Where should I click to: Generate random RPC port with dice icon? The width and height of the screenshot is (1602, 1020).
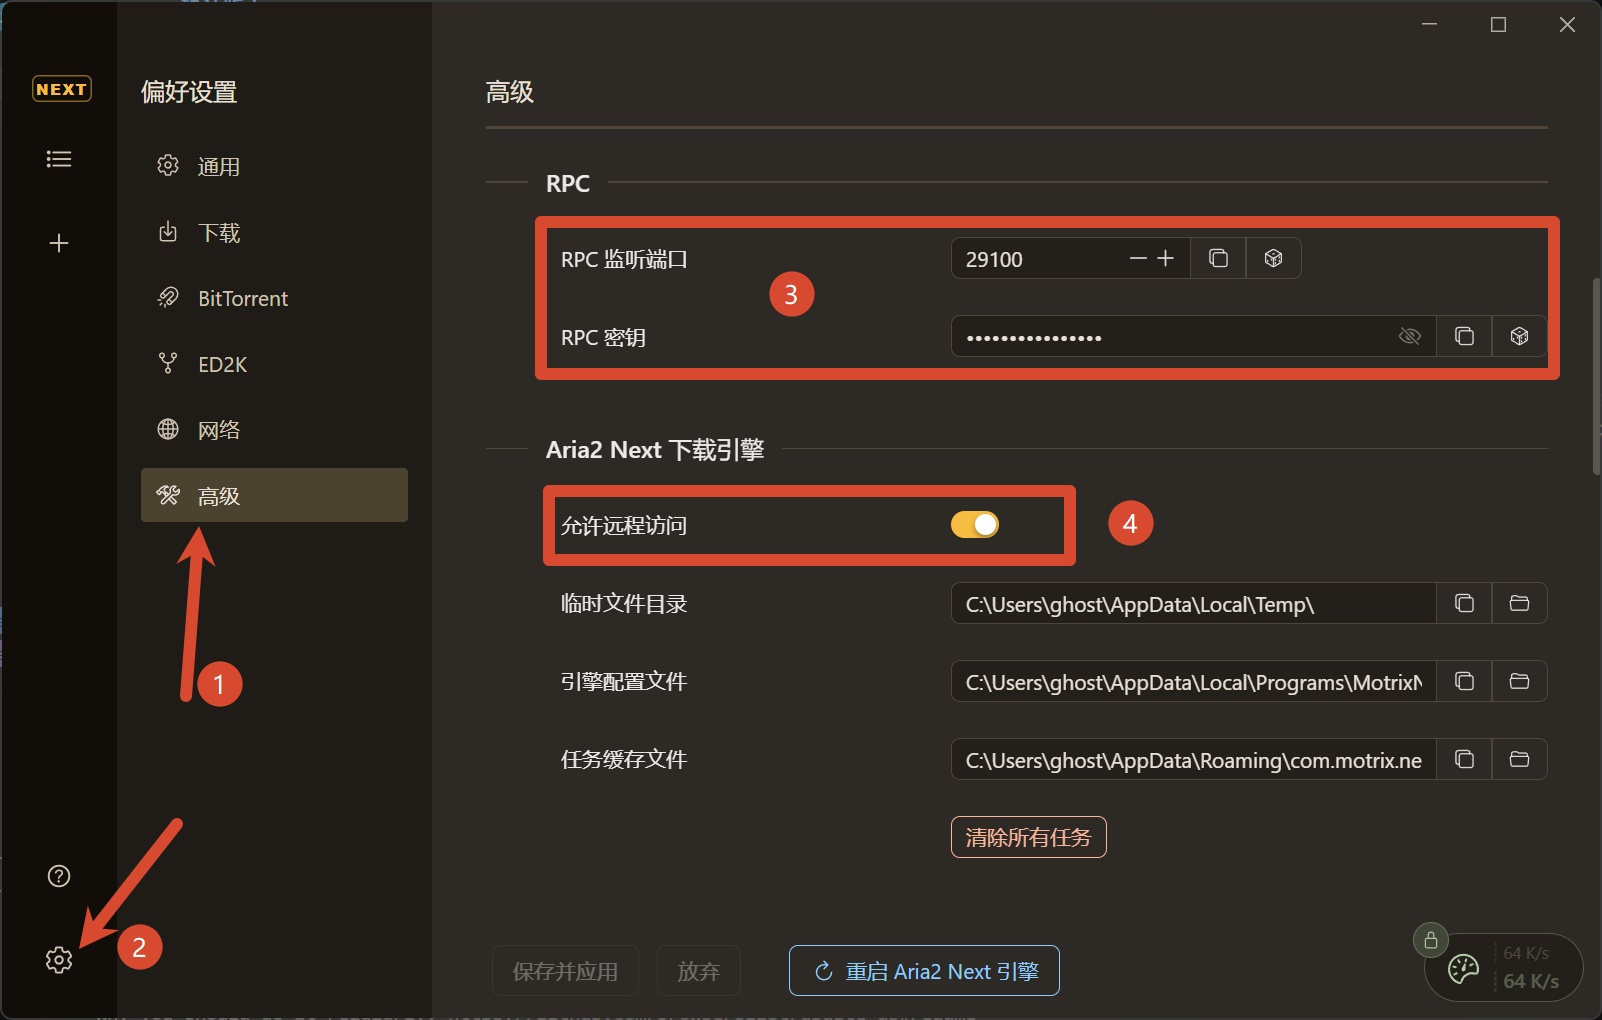click(x=1273, y=258)
